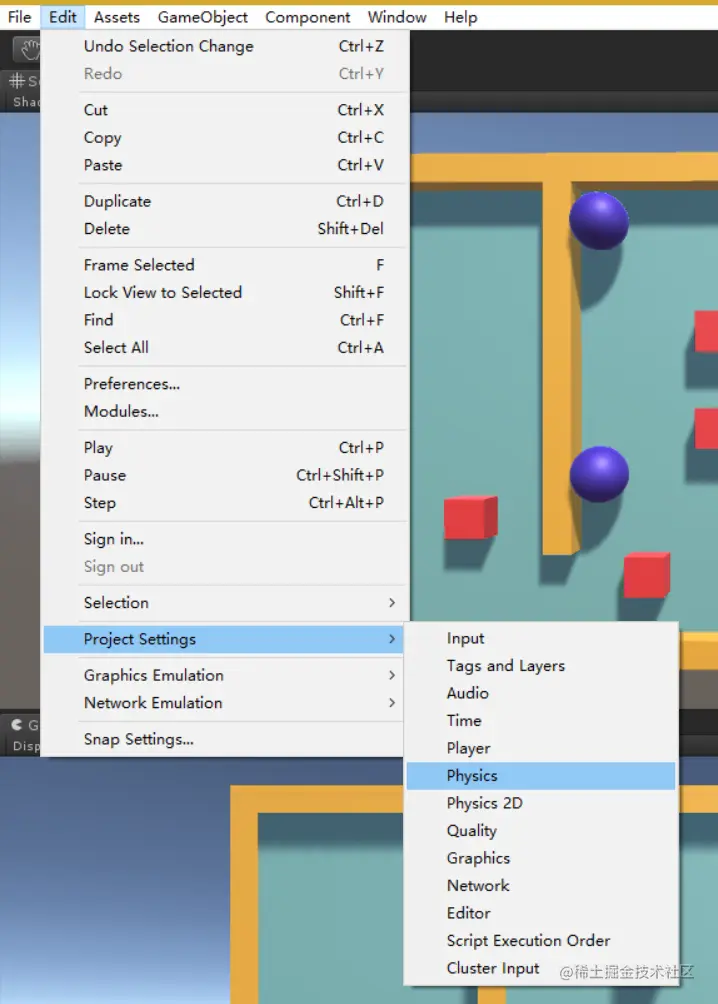This screenshot has width=718, height=1004.
Task: Open Cluster Input settings
Action: pos(541,968)
